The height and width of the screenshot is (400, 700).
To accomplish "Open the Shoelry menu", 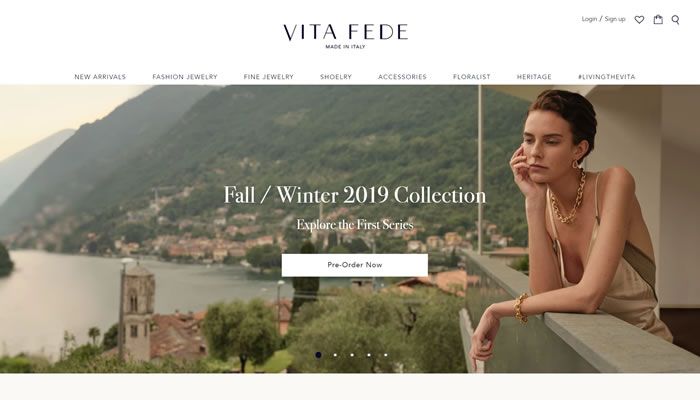I will tap(336, 77).
